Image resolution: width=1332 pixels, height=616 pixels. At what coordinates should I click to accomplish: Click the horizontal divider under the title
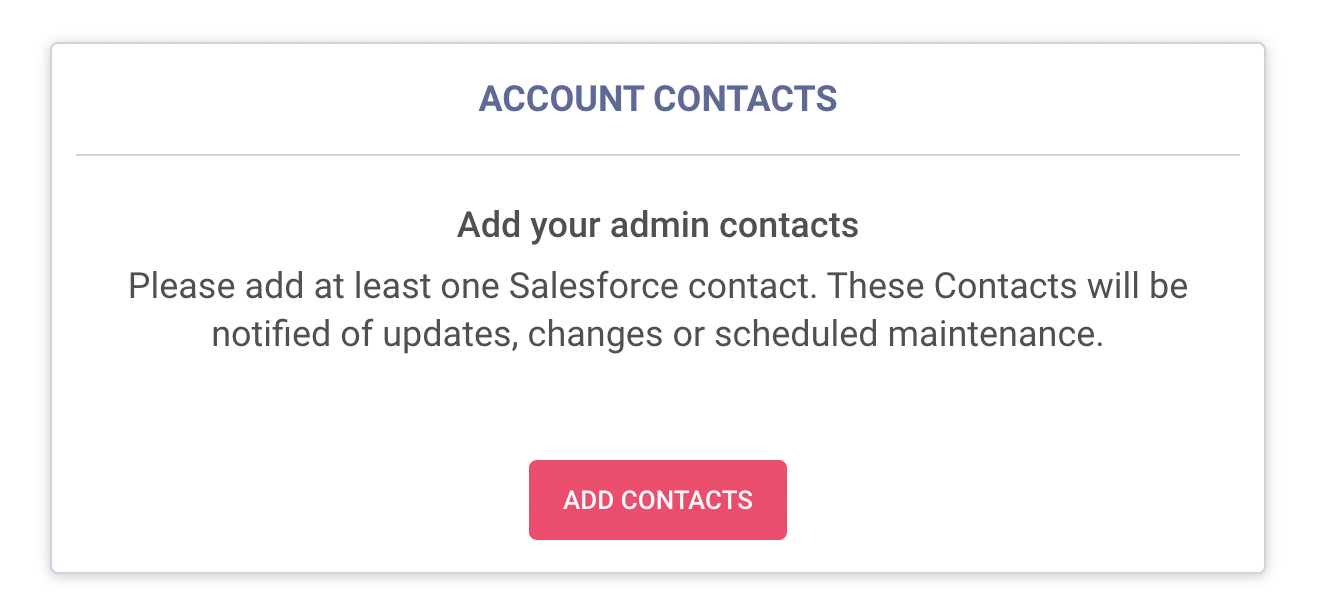[657, 155]
